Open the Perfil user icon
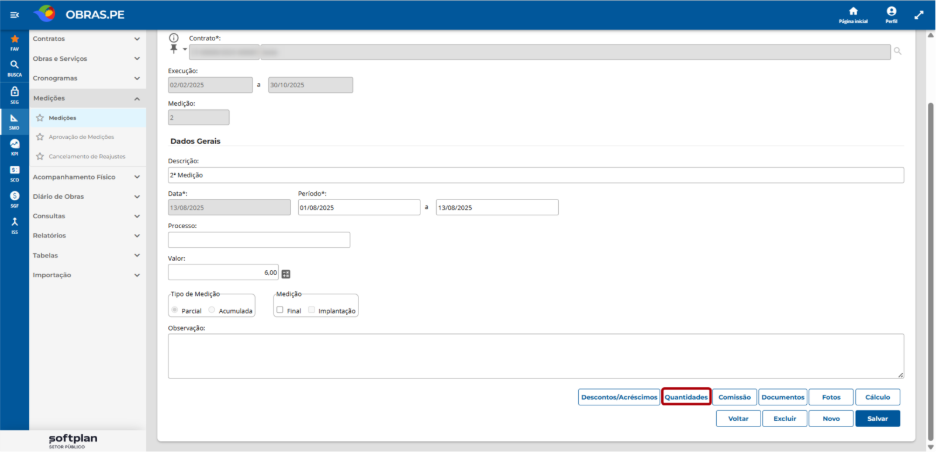 pyautogui.click(x=891, y=12)
